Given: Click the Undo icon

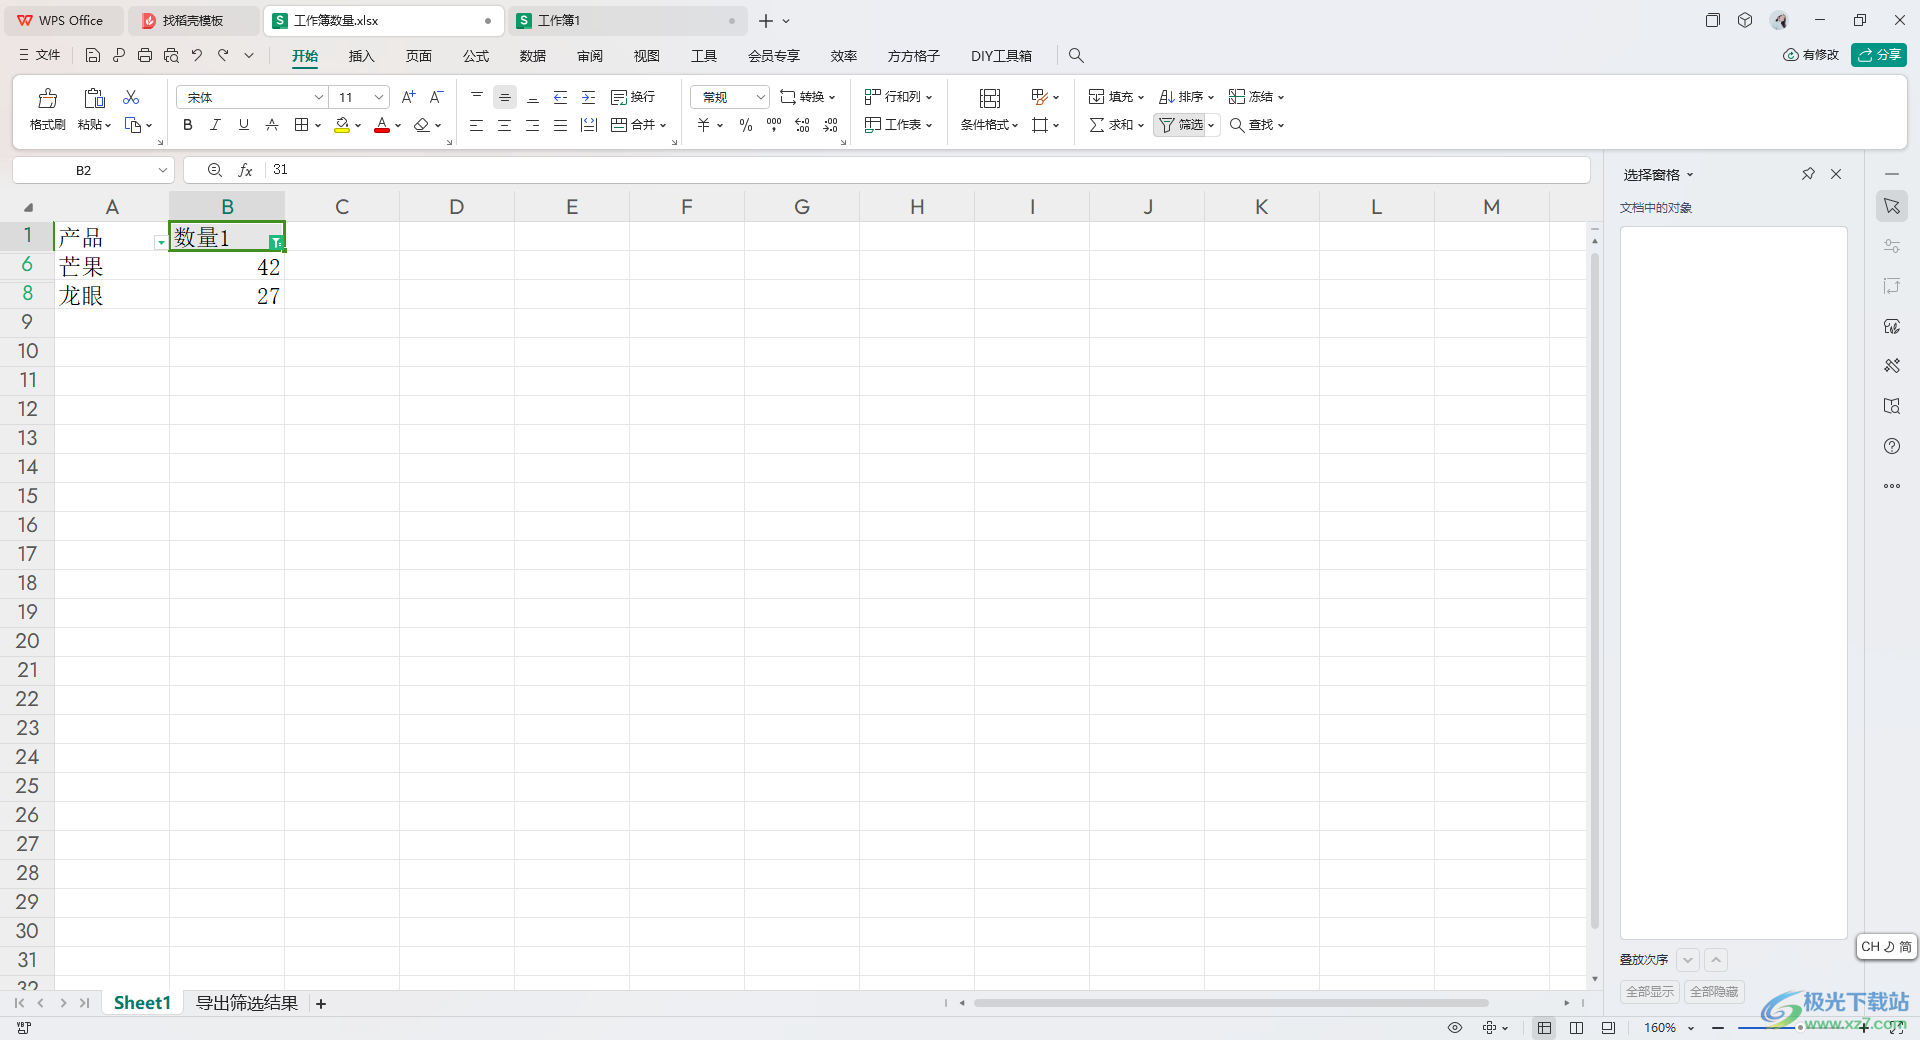Looking at the screenshot, I should 197,55.
